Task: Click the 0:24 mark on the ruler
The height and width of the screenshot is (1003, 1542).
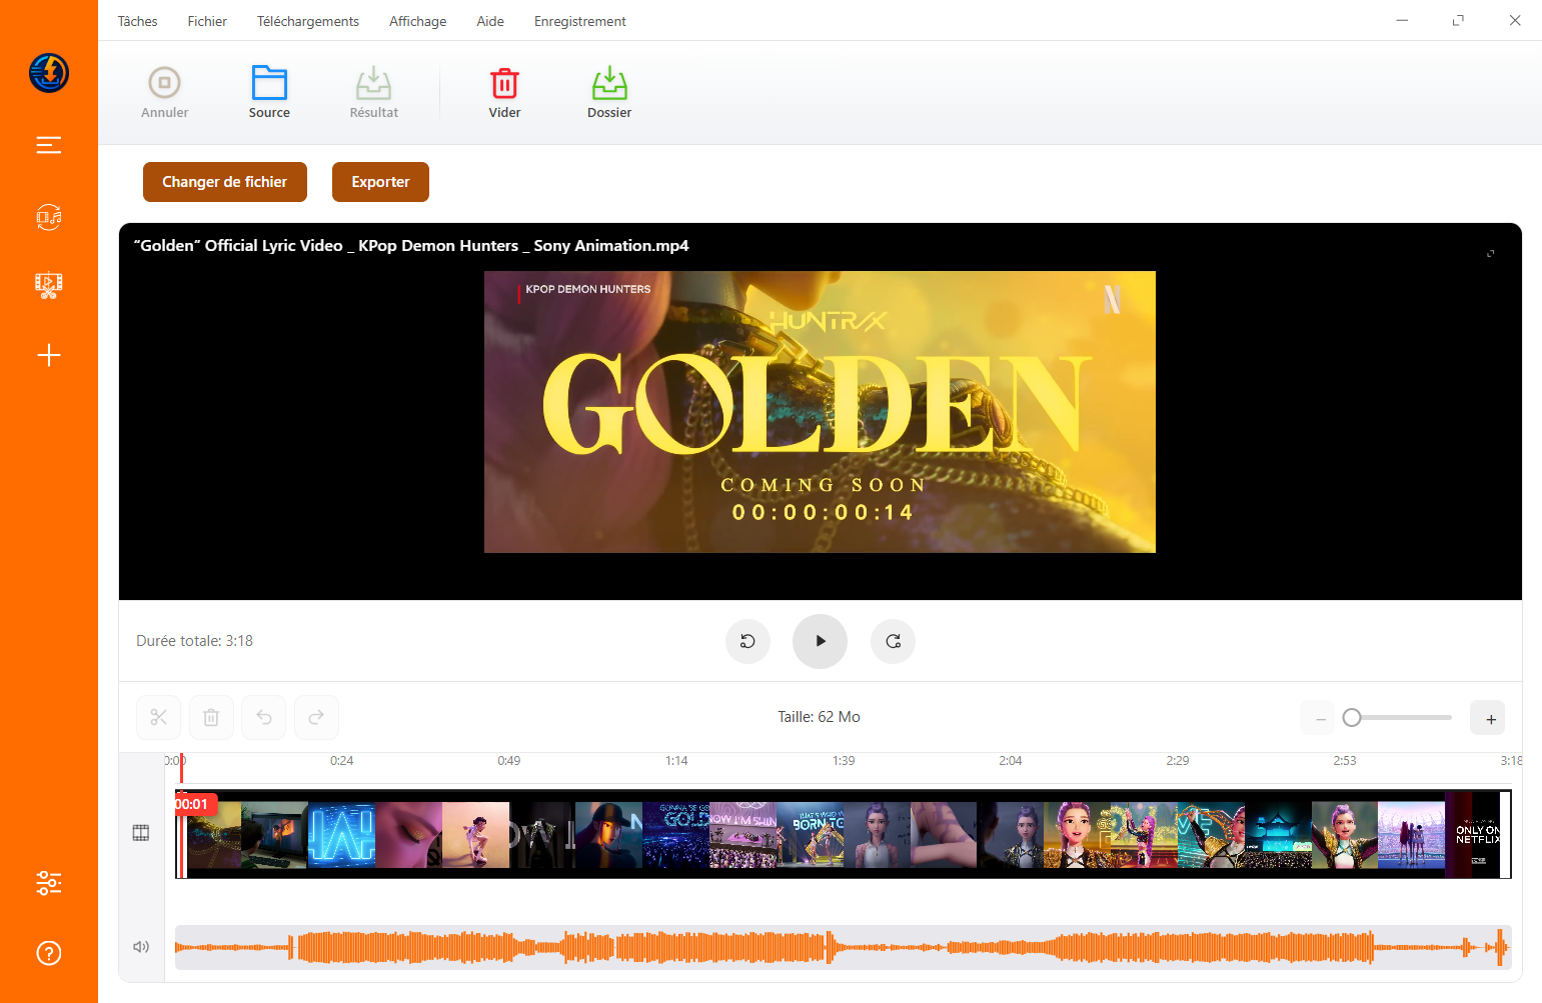Action: (x=342, y=761)
